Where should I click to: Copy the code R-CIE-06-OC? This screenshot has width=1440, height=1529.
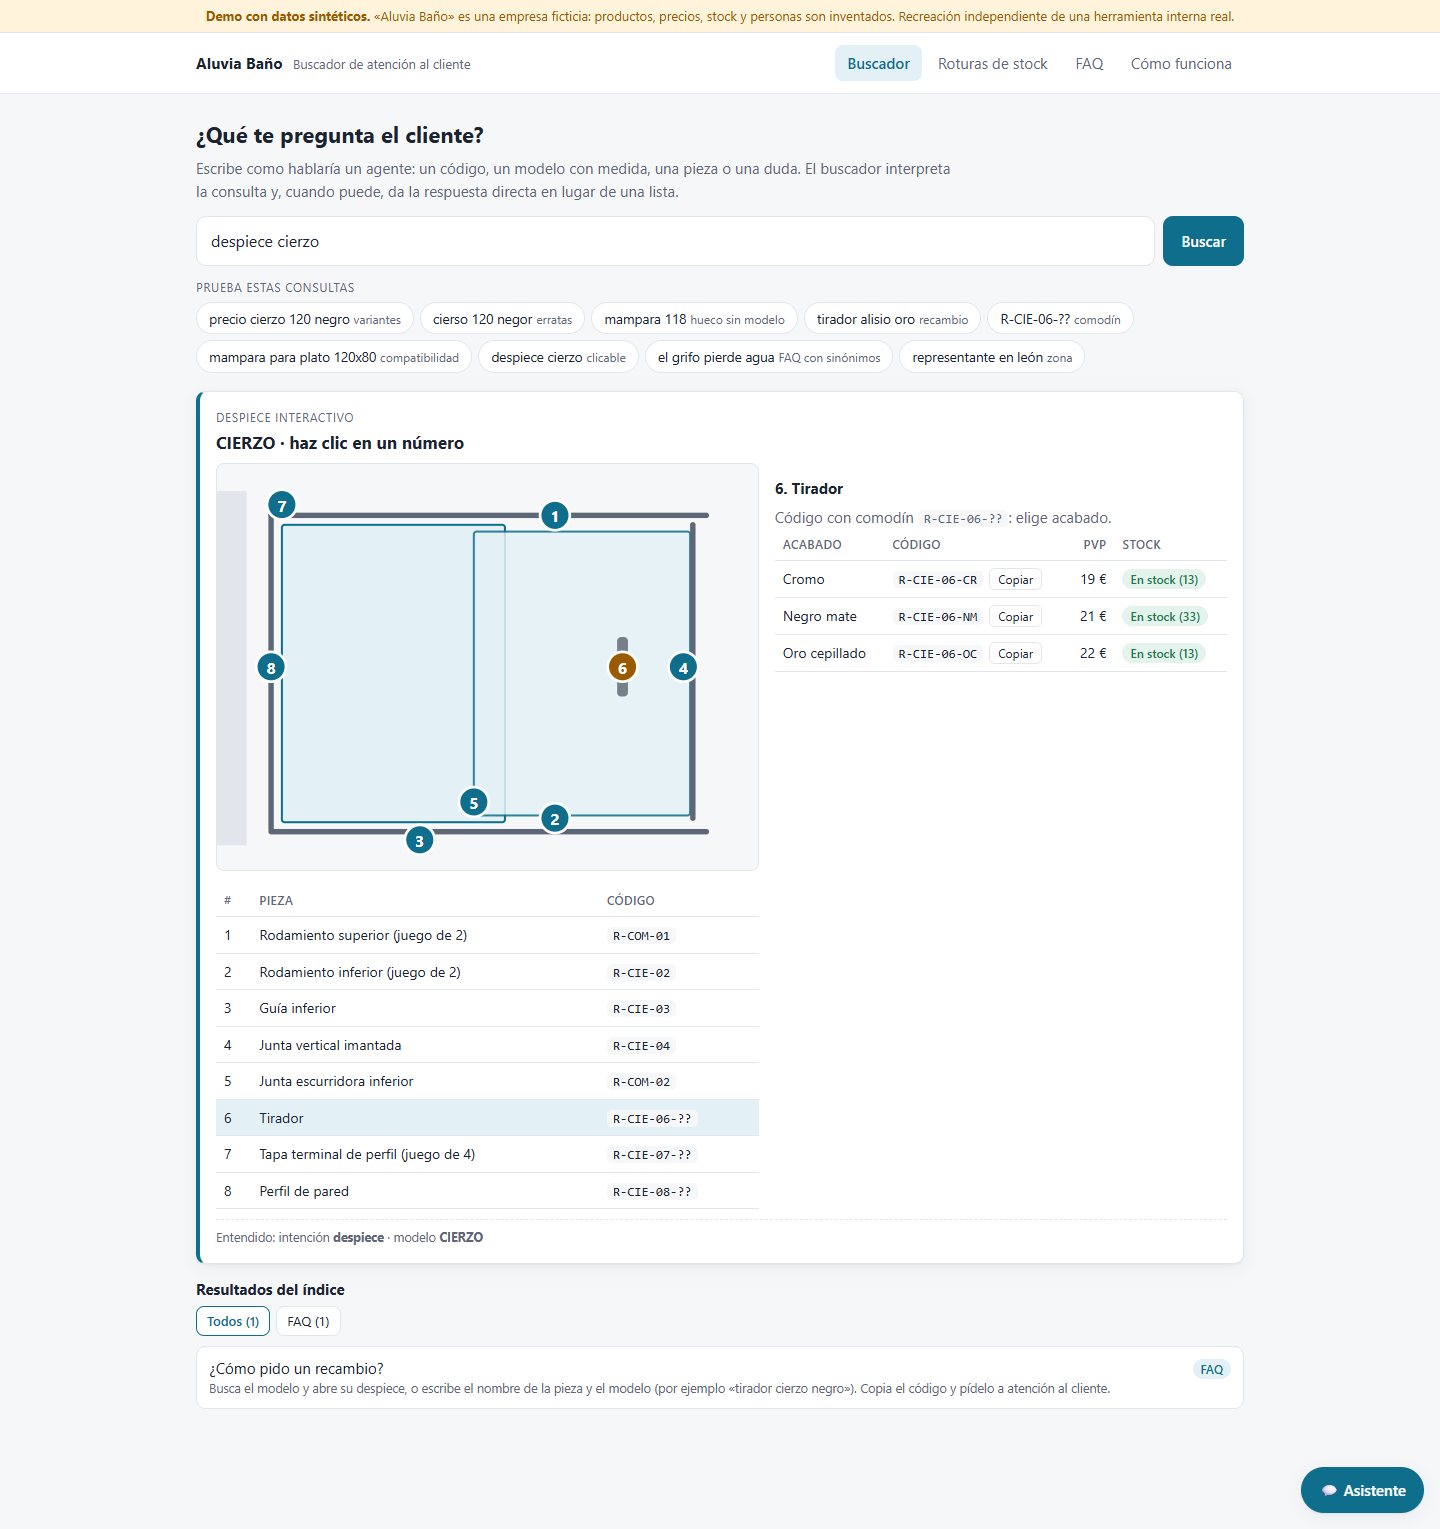click(x=1015, y=654)
